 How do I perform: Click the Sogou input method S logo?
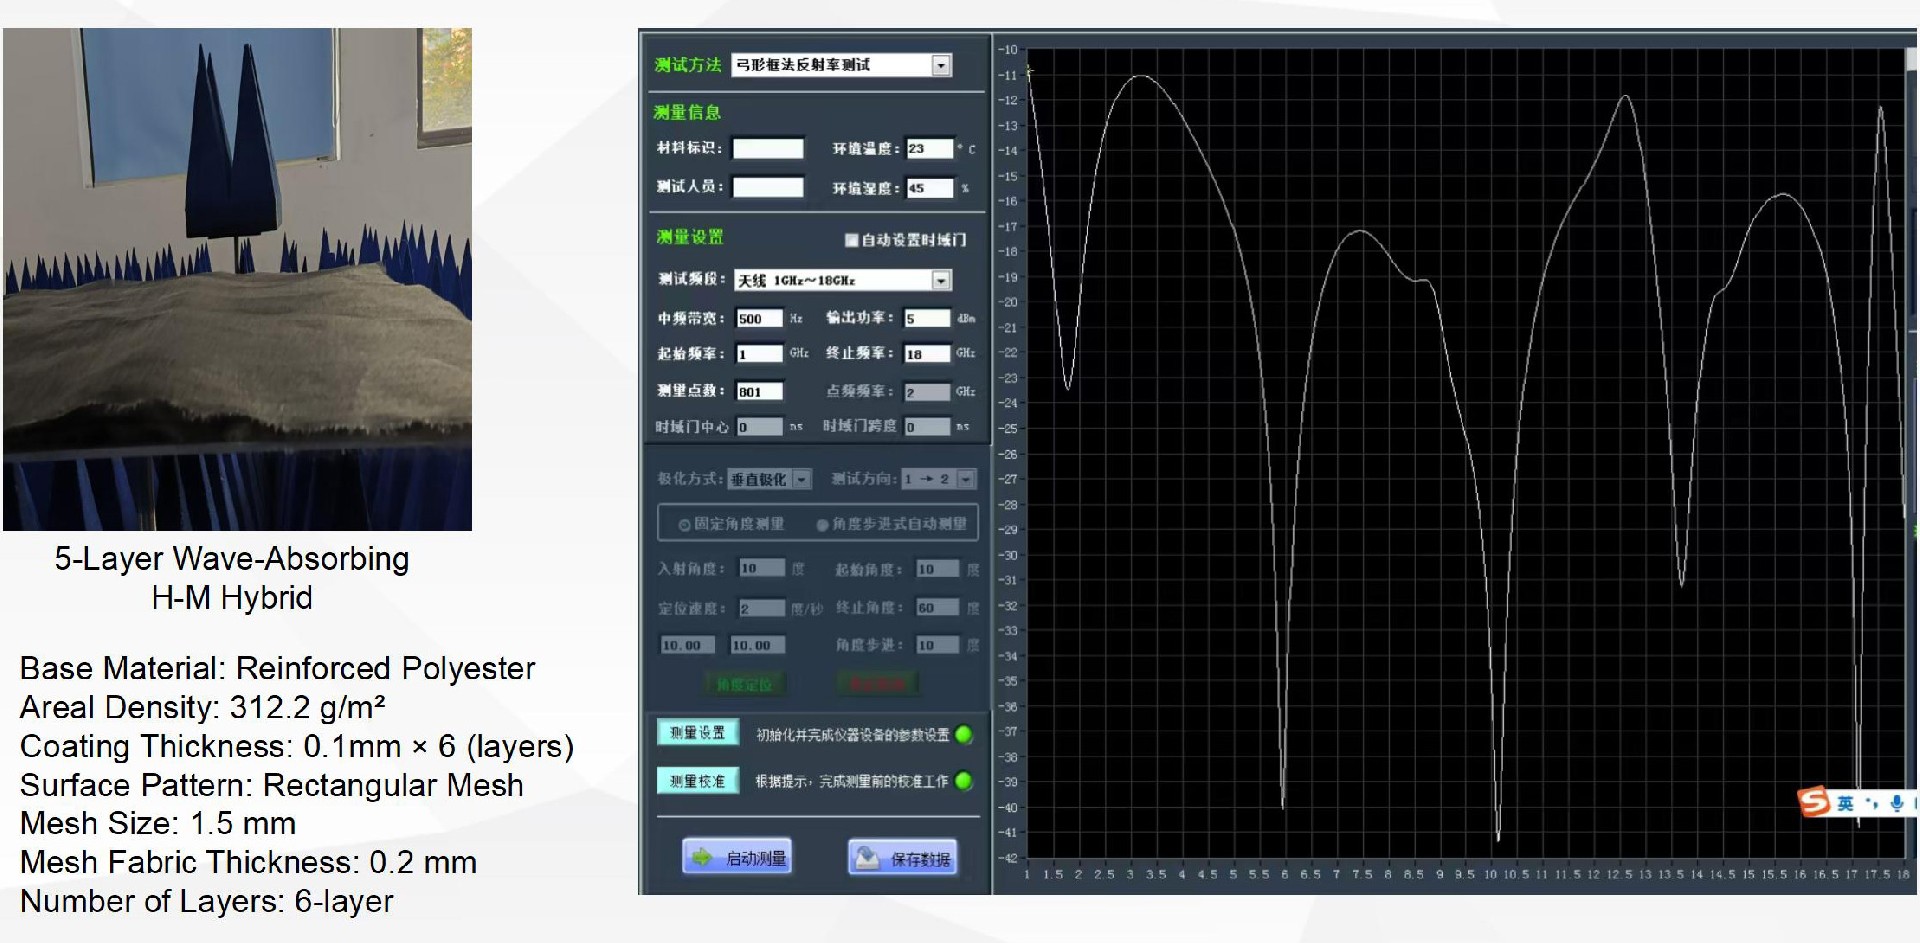(x=1814, y=801)
